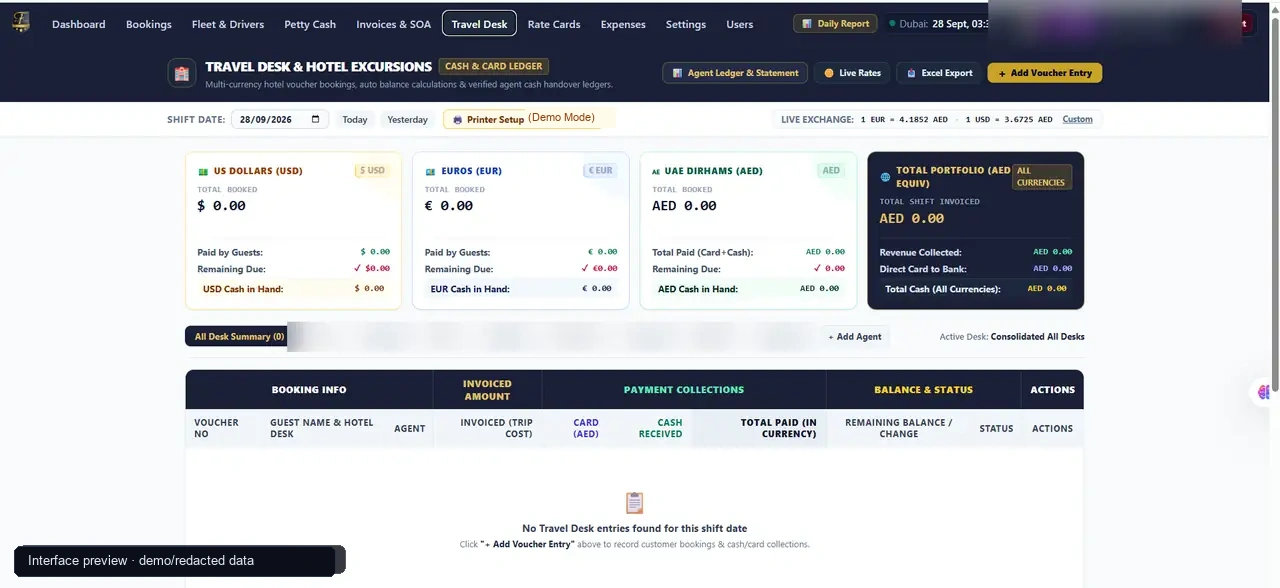Click the + Add Agent button
Viewport: 1280px width, 588px height.
855,336
